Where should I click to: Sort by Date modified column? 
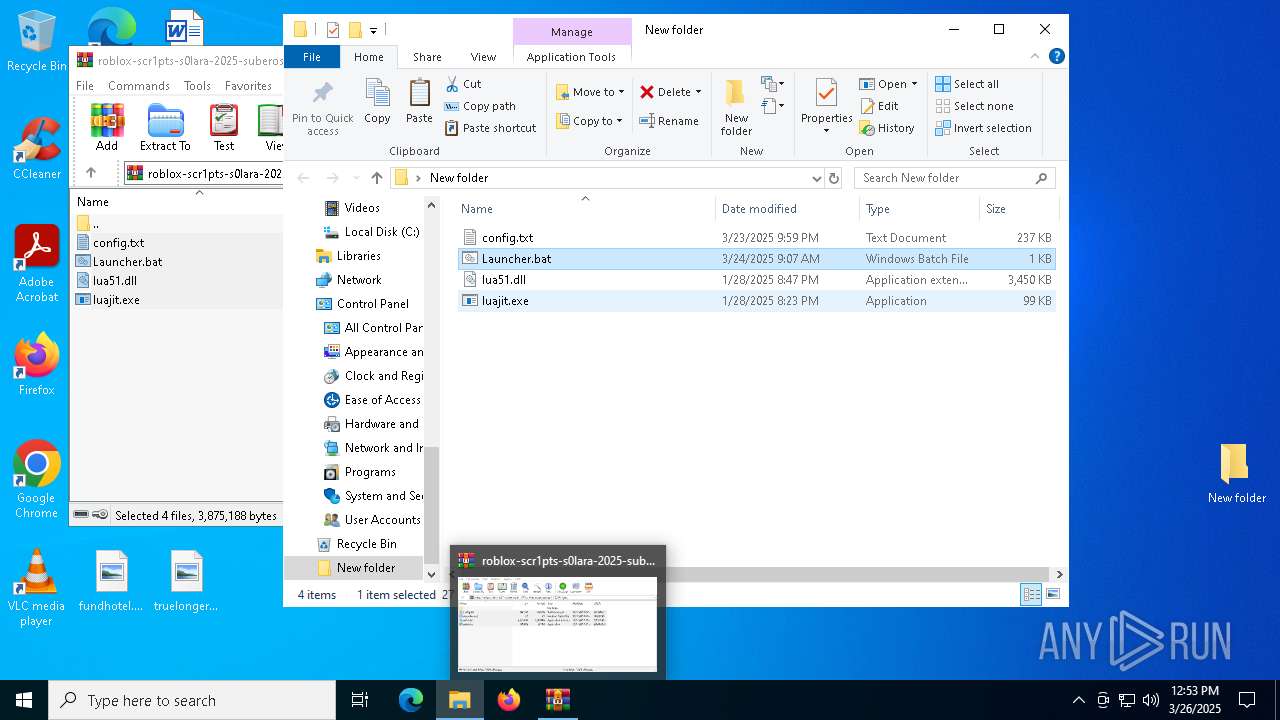click(787, 209)
